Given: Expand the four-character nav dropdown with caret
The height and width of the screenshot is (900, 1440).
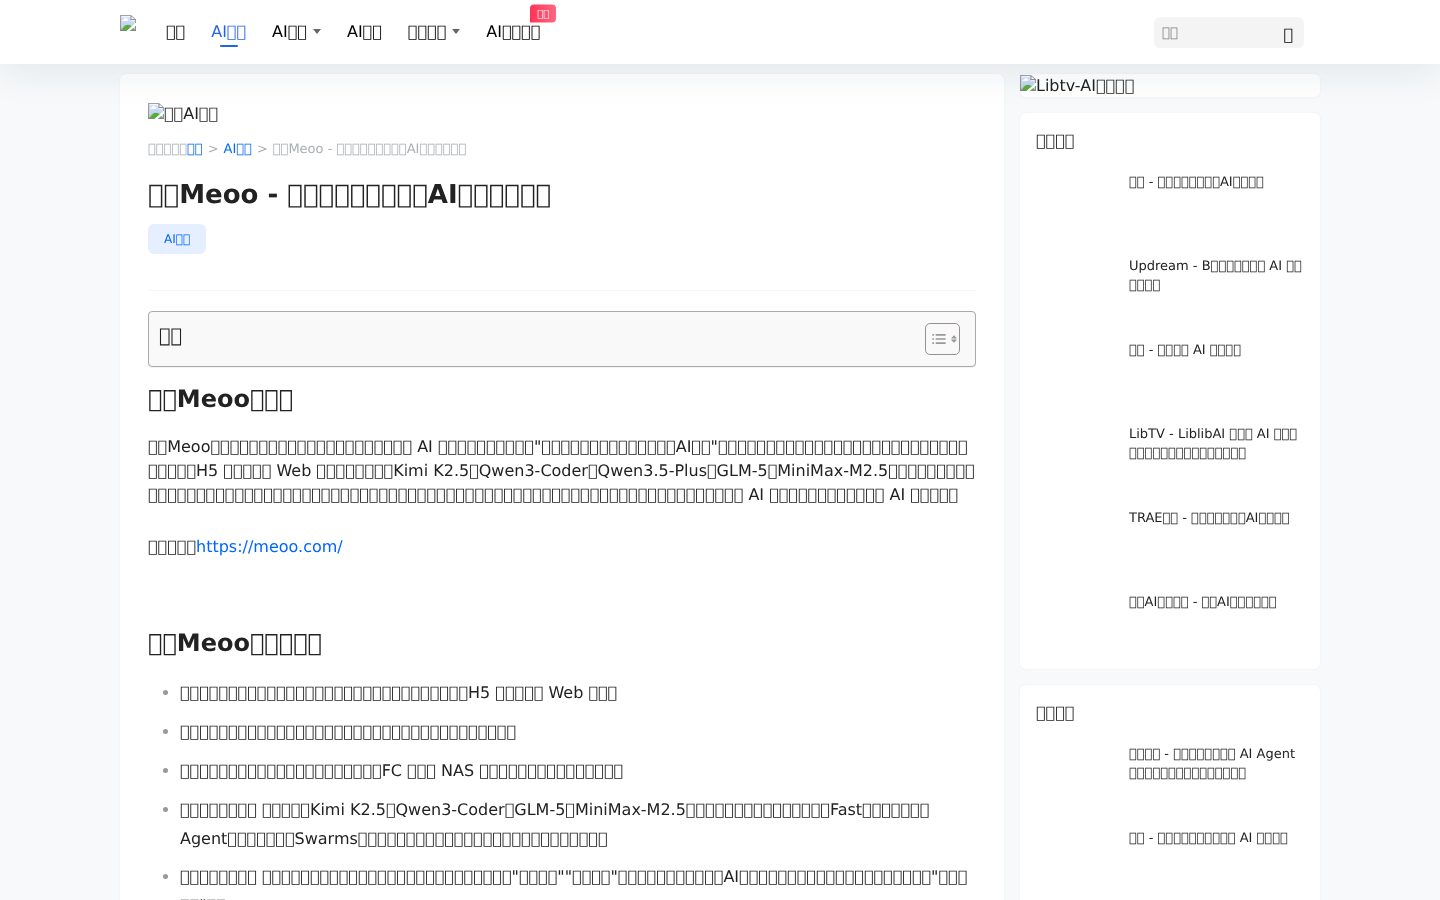Looking at the screenshot, I should point(434,32).
